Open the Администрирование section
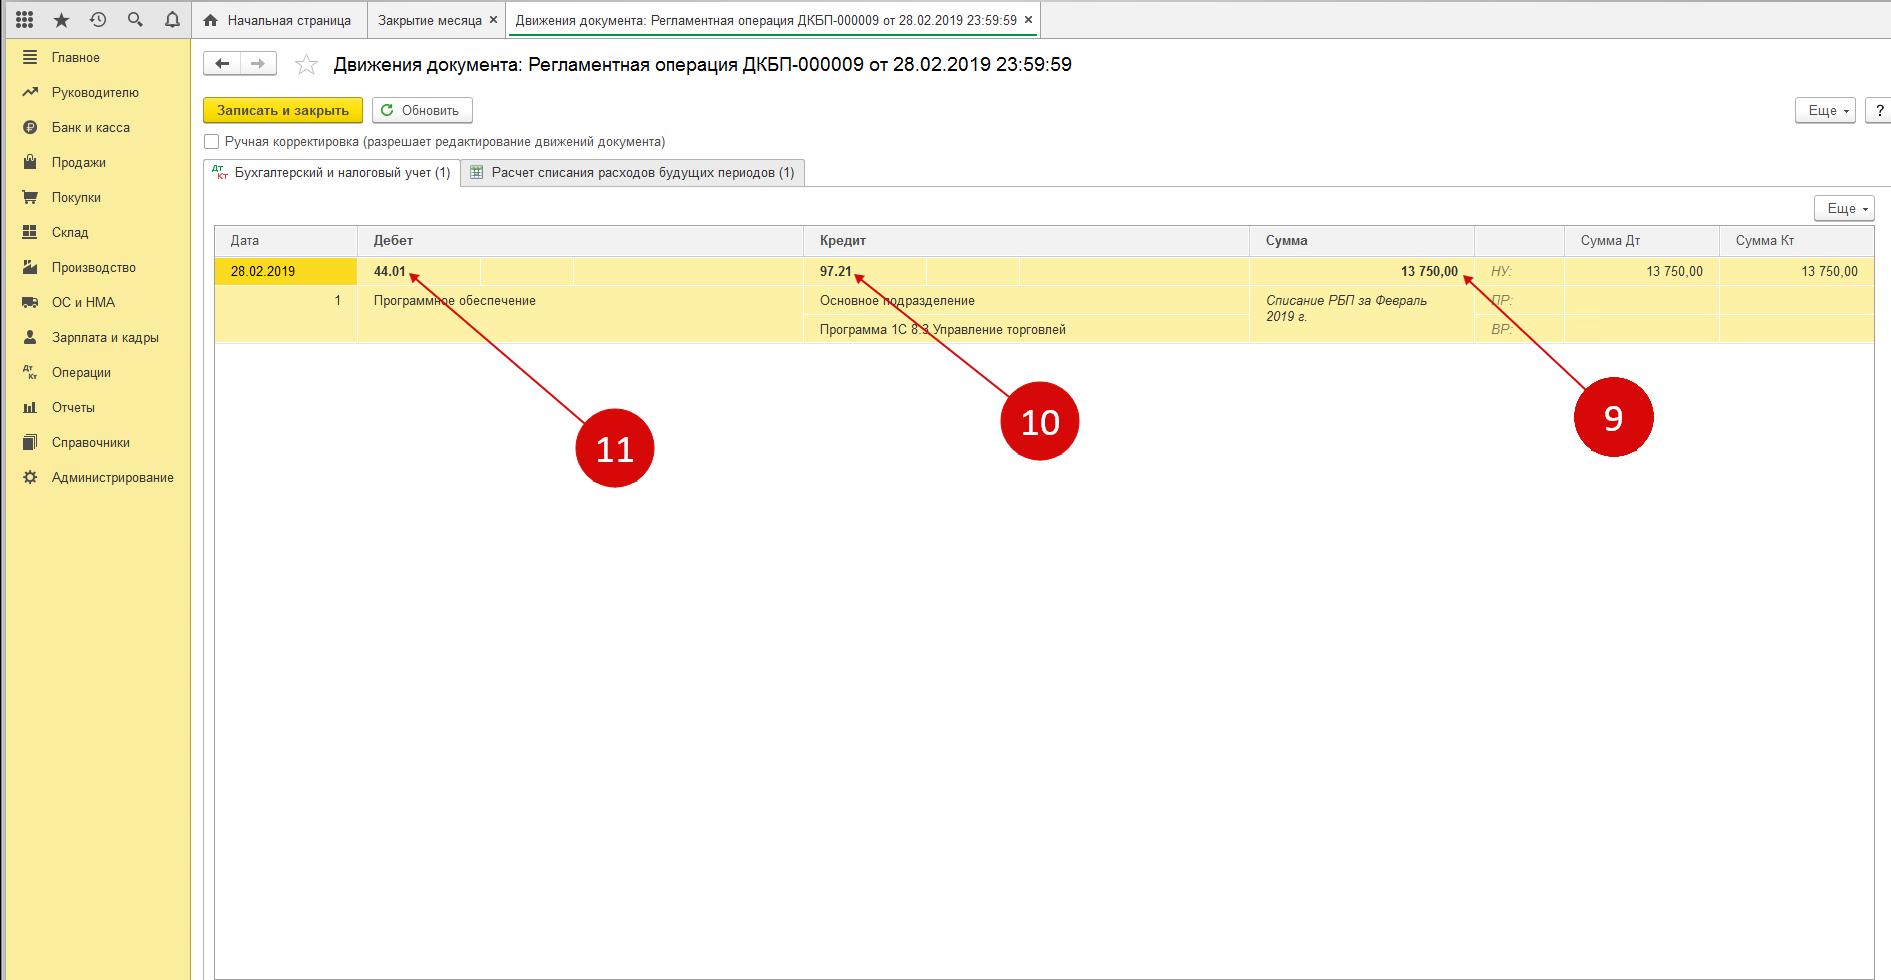Image resolution: width=1891 pixels, height=980 pixels. click(113, 477)
